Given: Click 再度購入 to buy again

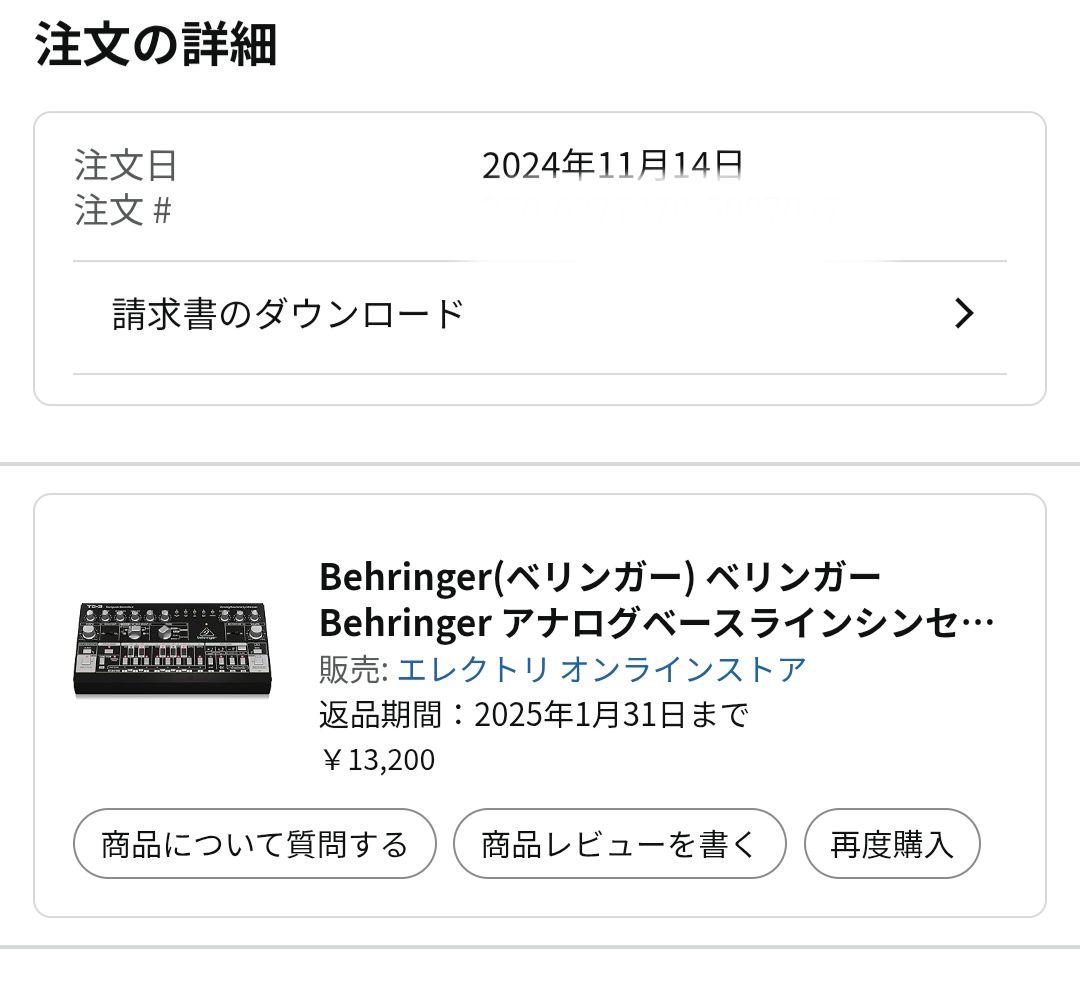Looking at the screenshot, I should click(891, 843).
